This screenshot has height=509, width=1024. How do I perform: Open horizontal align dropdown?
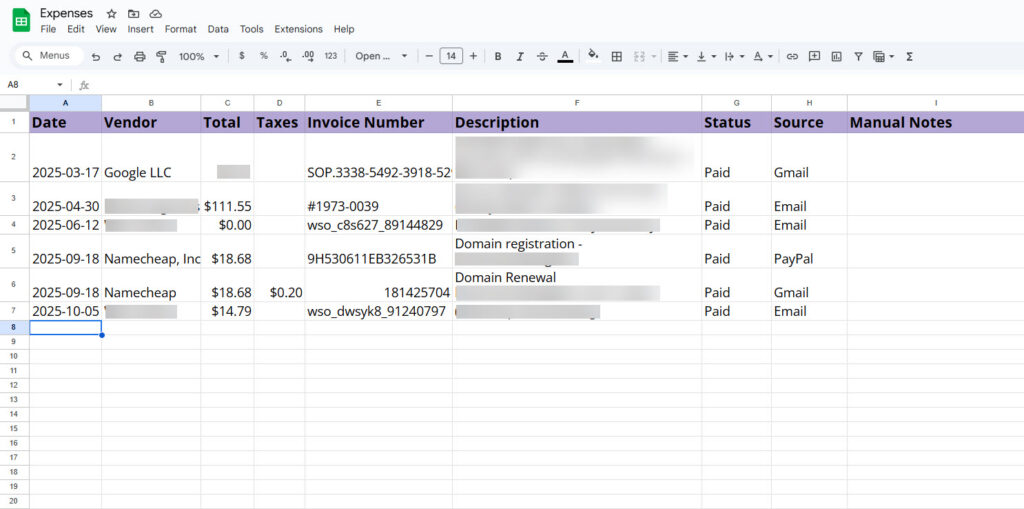[678, 57]
